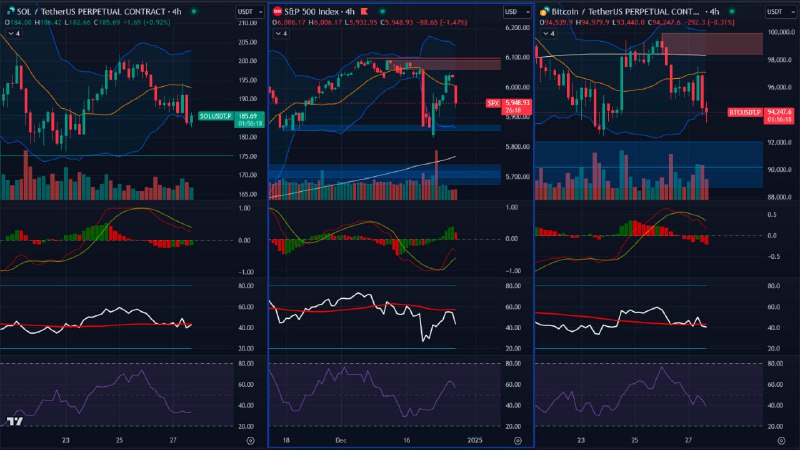Click the red flag icon beside S&P 500 title
Image resolution: width=800 pixels, height=450 pixels.
click(364, 11)
